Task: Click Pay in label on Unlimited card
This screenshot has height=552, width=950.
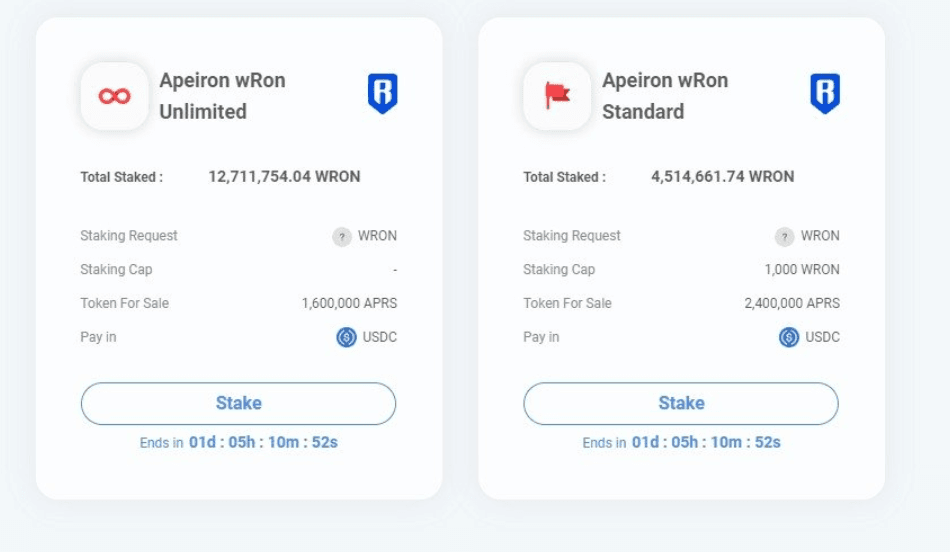Action: 98,337
